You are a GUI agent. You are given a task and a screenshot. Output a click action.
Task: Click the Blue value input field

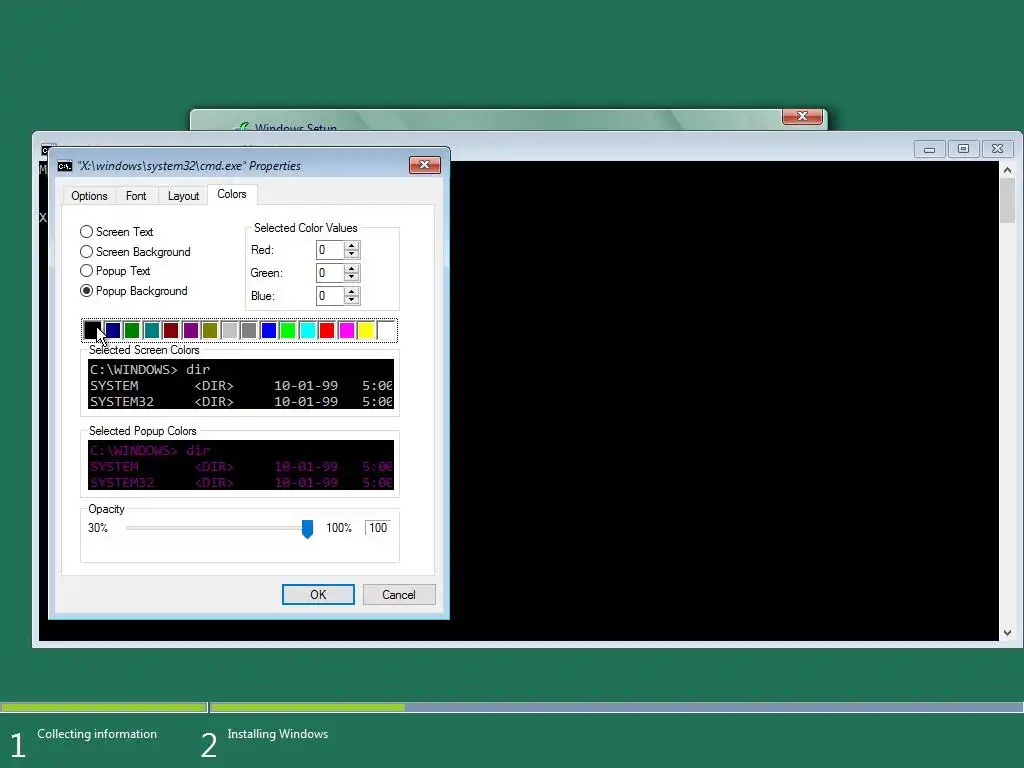[330, 296]
